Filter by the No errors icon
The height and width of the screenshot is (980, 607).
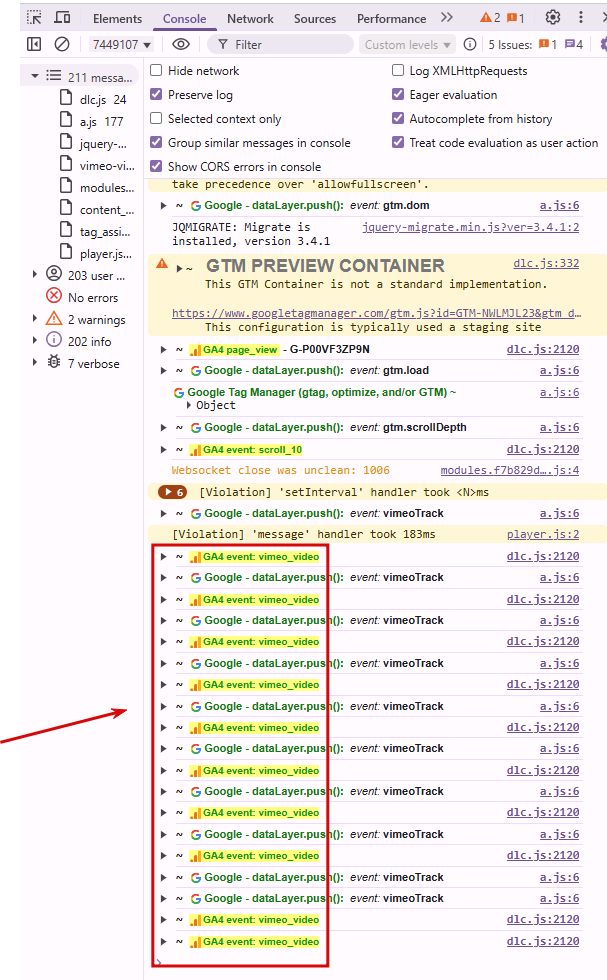click(54, 296)
